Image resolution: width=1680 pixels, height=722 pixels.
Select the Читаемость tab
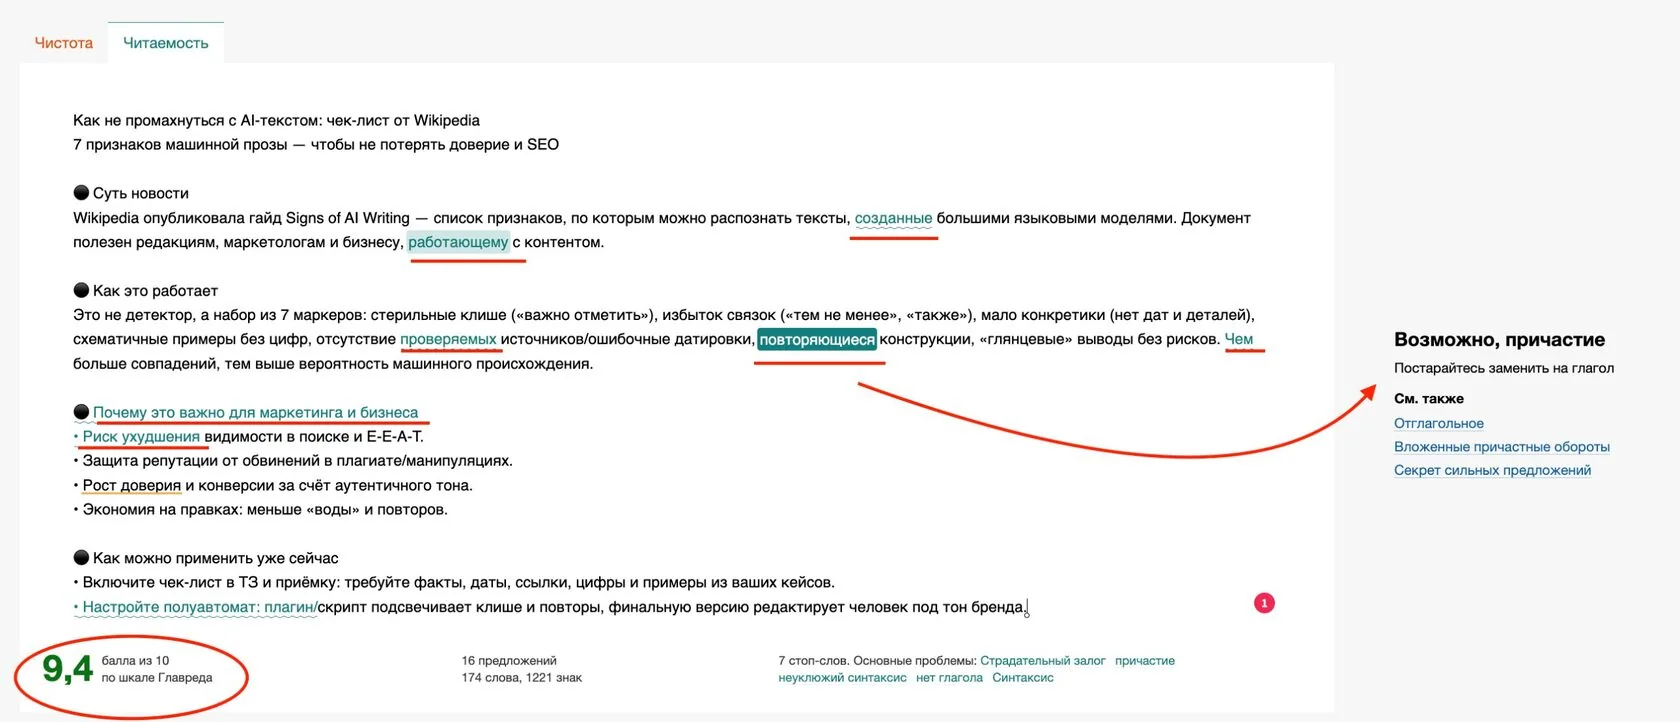pos(166,43)
